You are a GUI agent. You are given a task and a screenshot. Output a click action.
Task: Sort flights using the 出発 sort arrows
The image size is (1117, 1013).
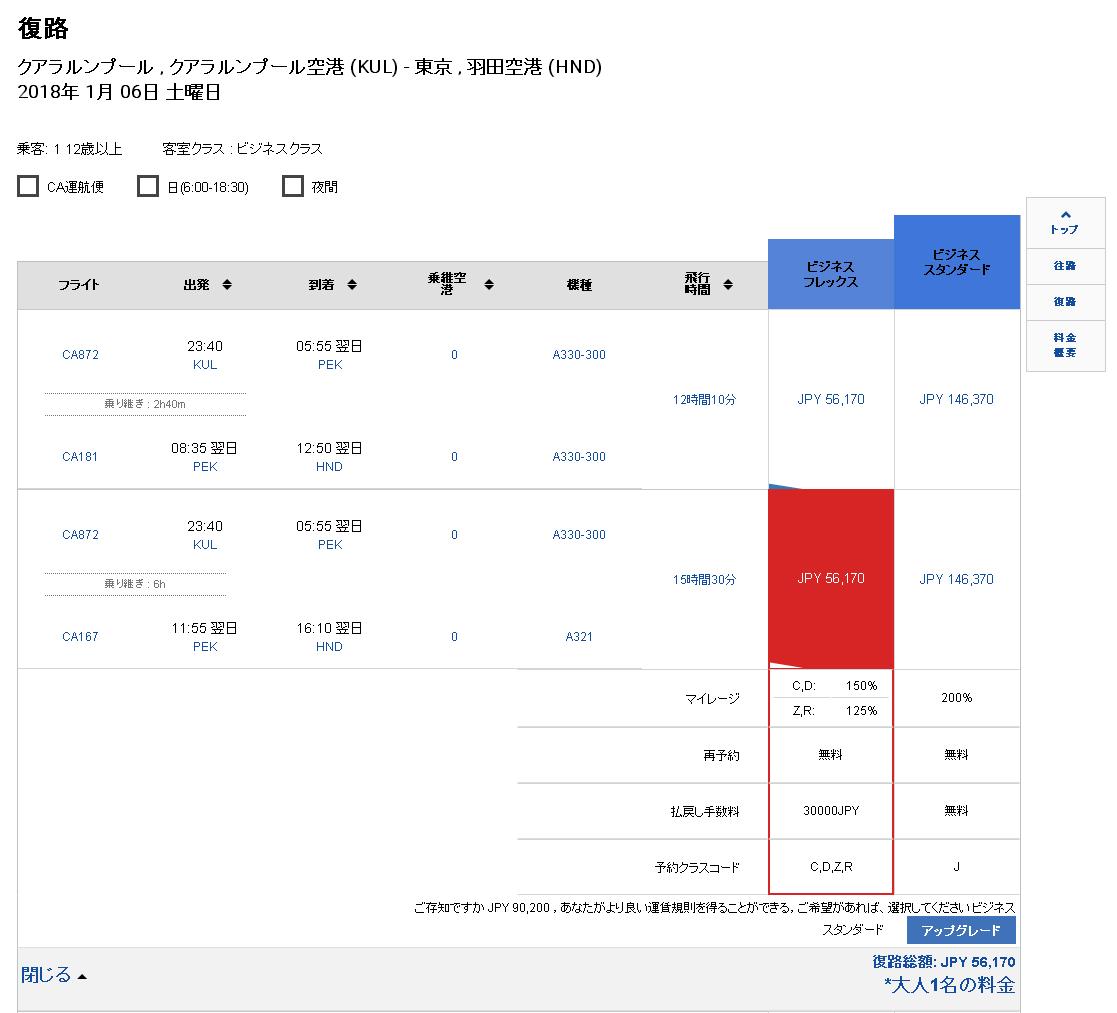click(x=227, y=285)
